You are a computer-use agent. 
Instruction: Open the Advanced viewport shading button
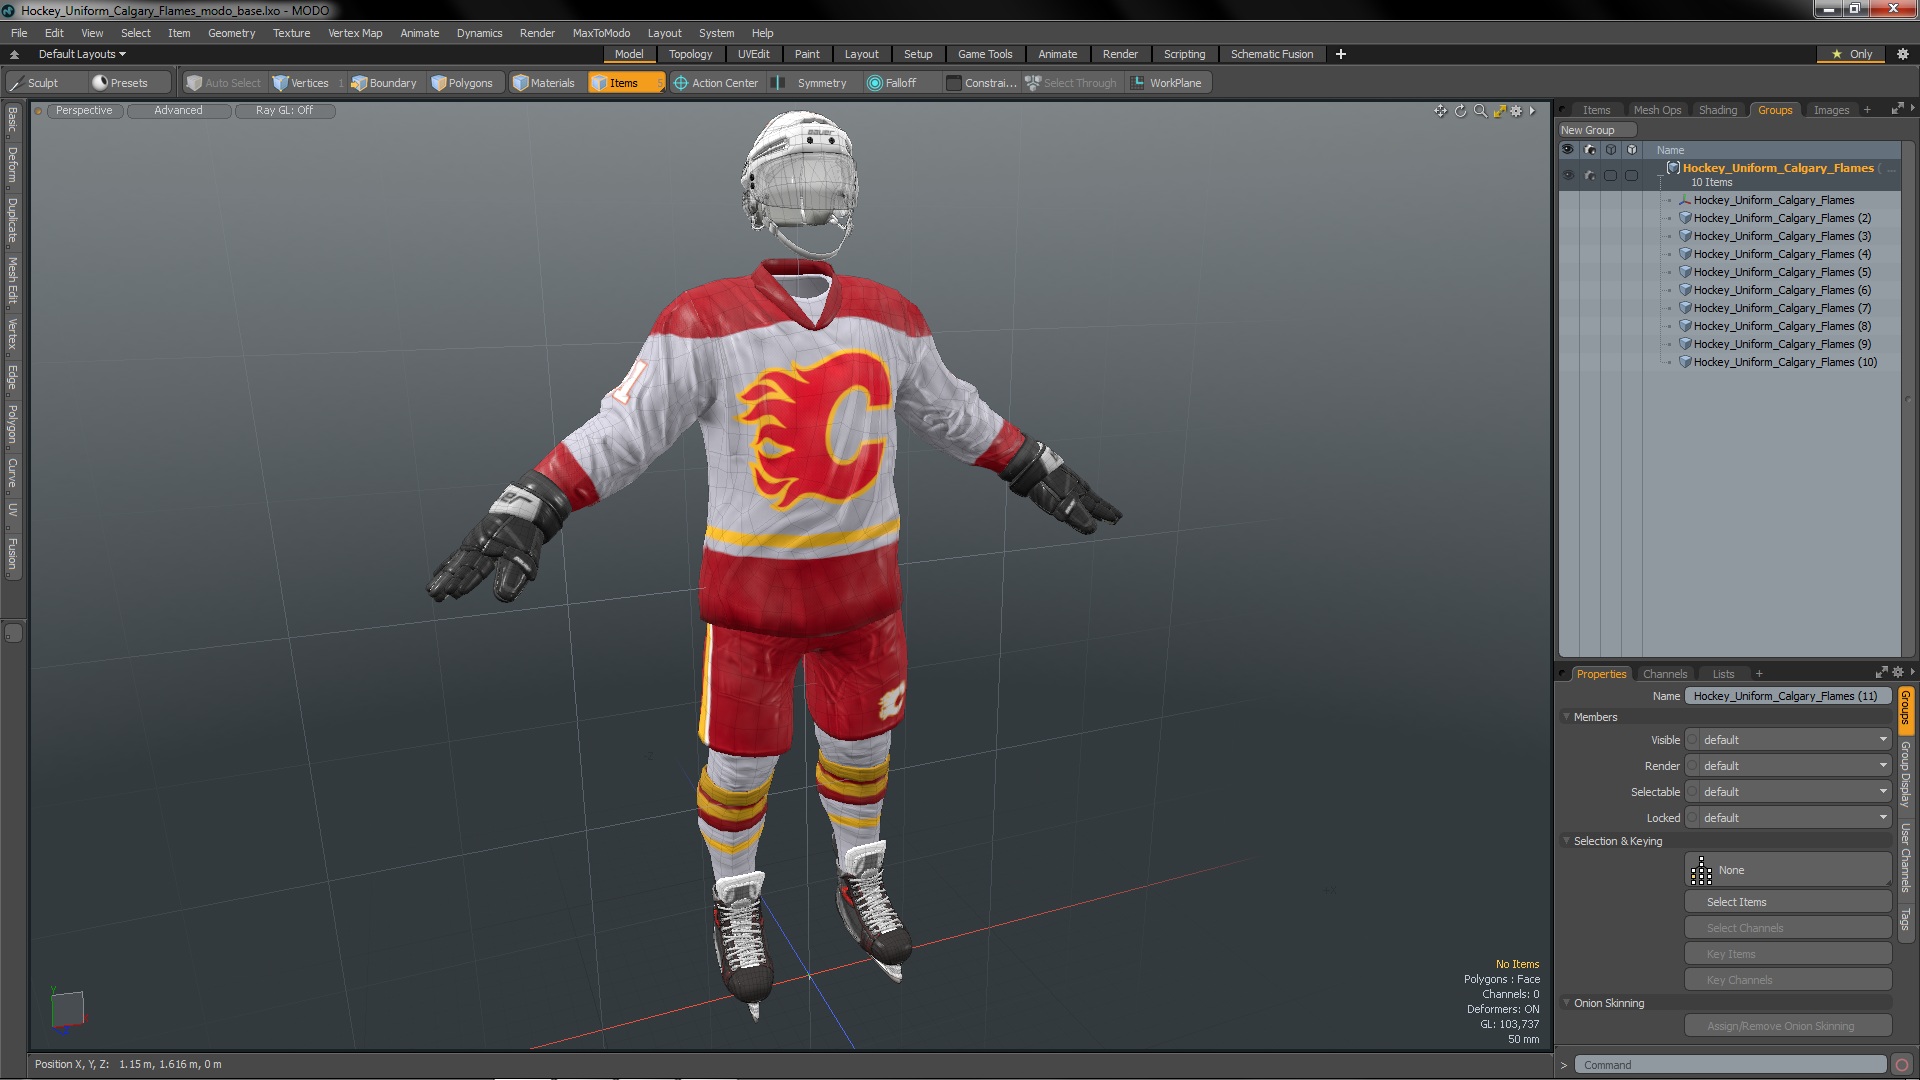[x=178, y=111]
